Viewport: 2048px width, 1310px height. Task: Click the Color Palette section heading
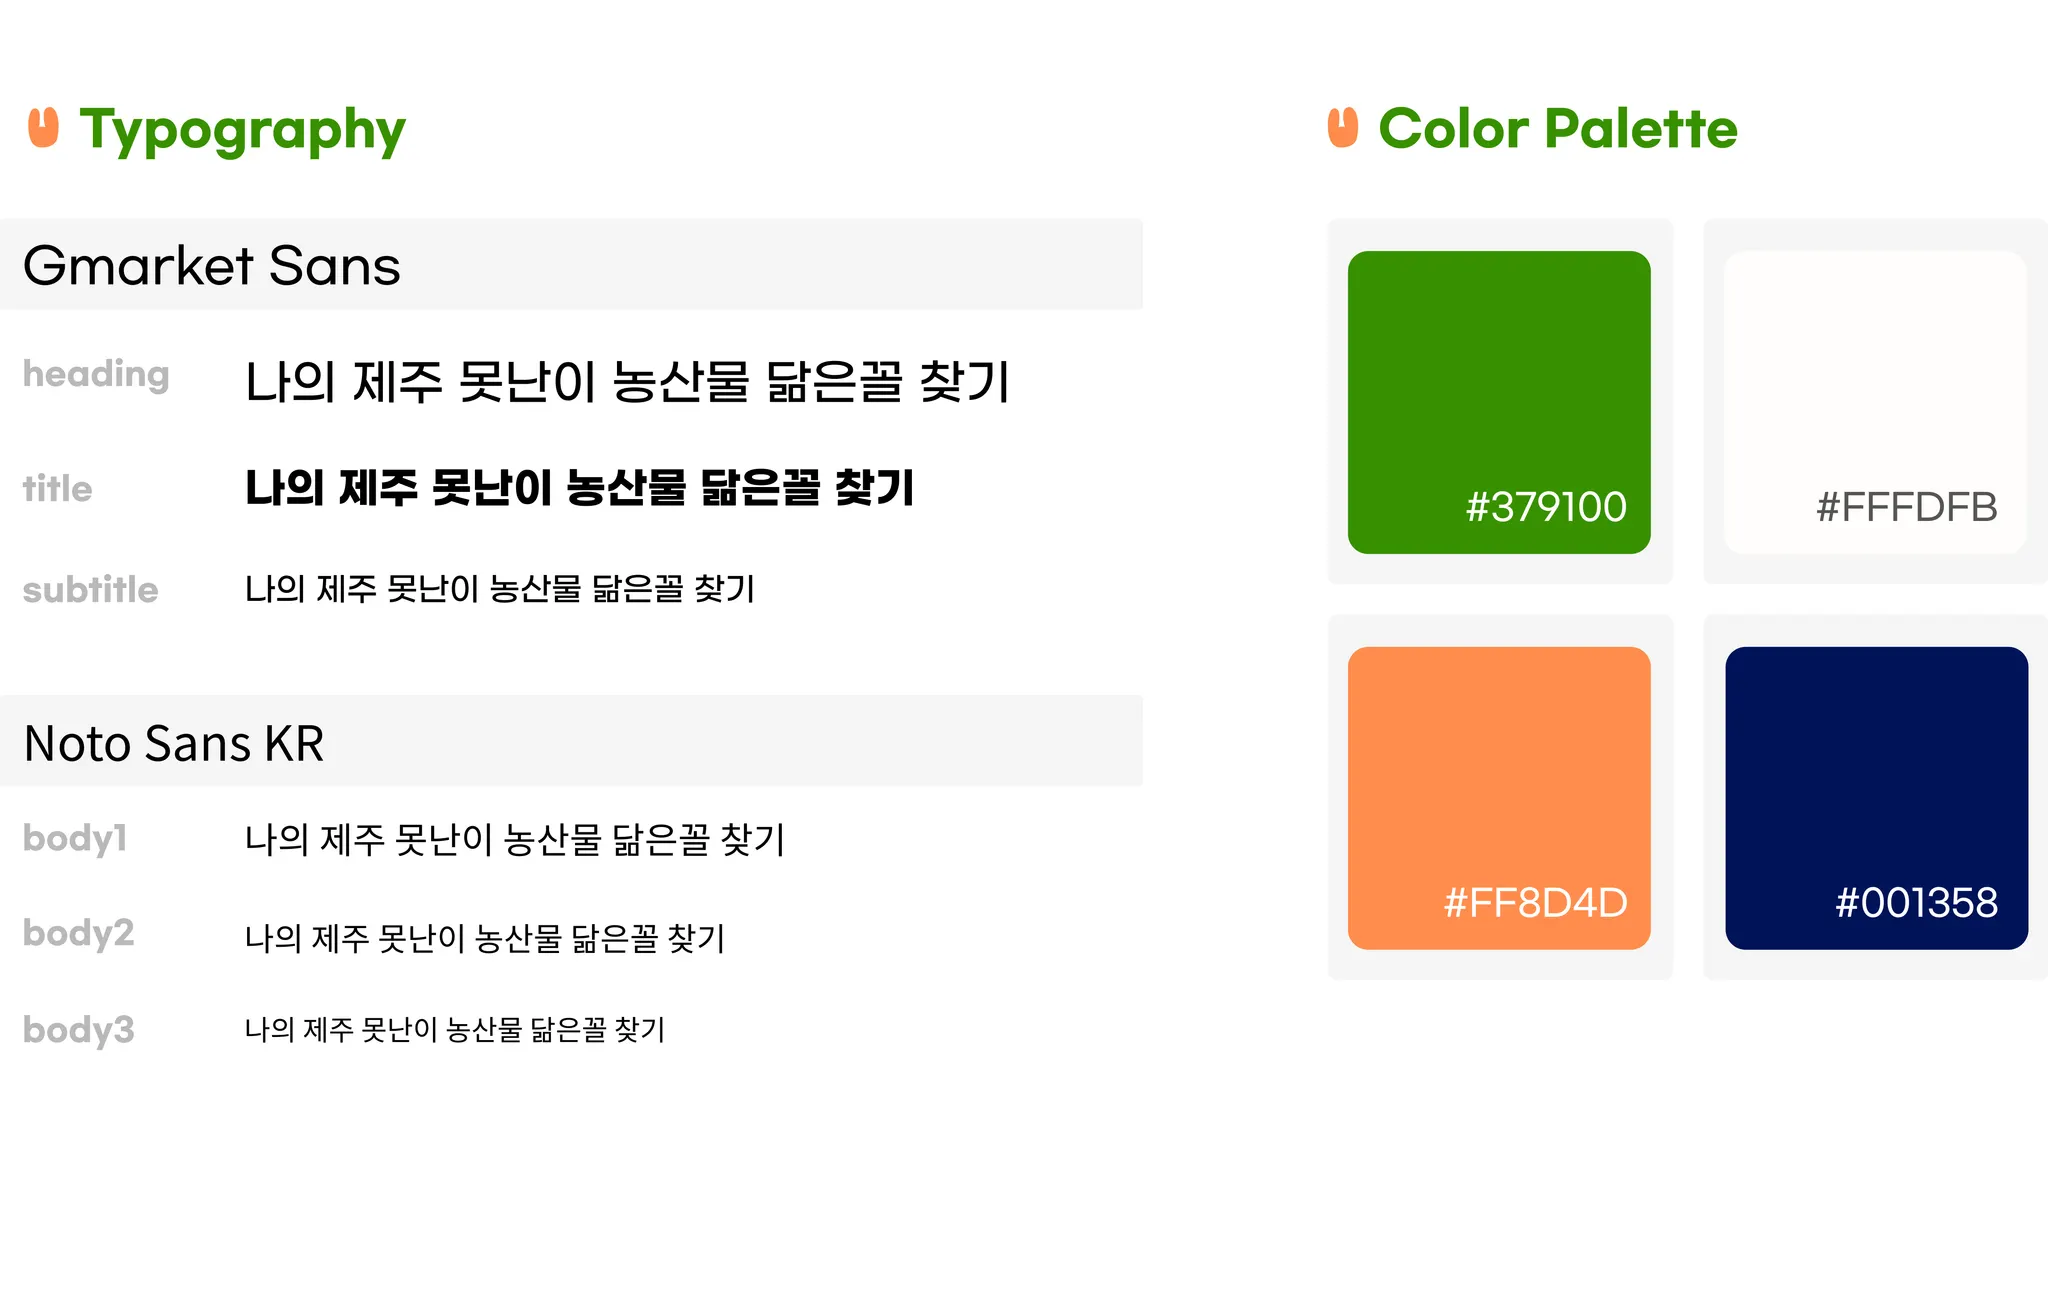tap(1558, 128)
